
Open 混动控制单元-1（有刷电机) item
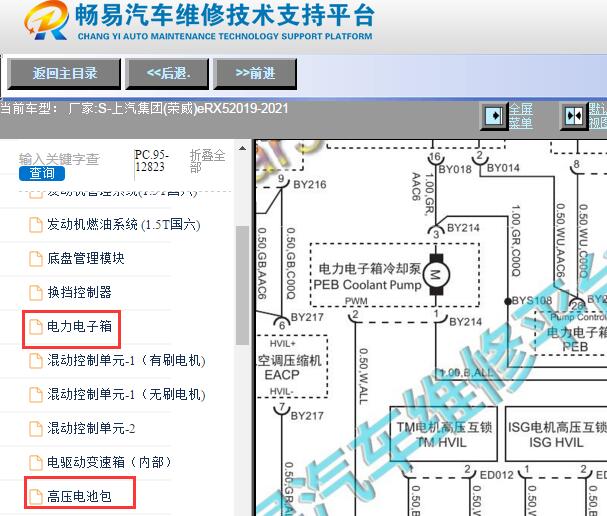pyautogui.click(x=126, y=360)
